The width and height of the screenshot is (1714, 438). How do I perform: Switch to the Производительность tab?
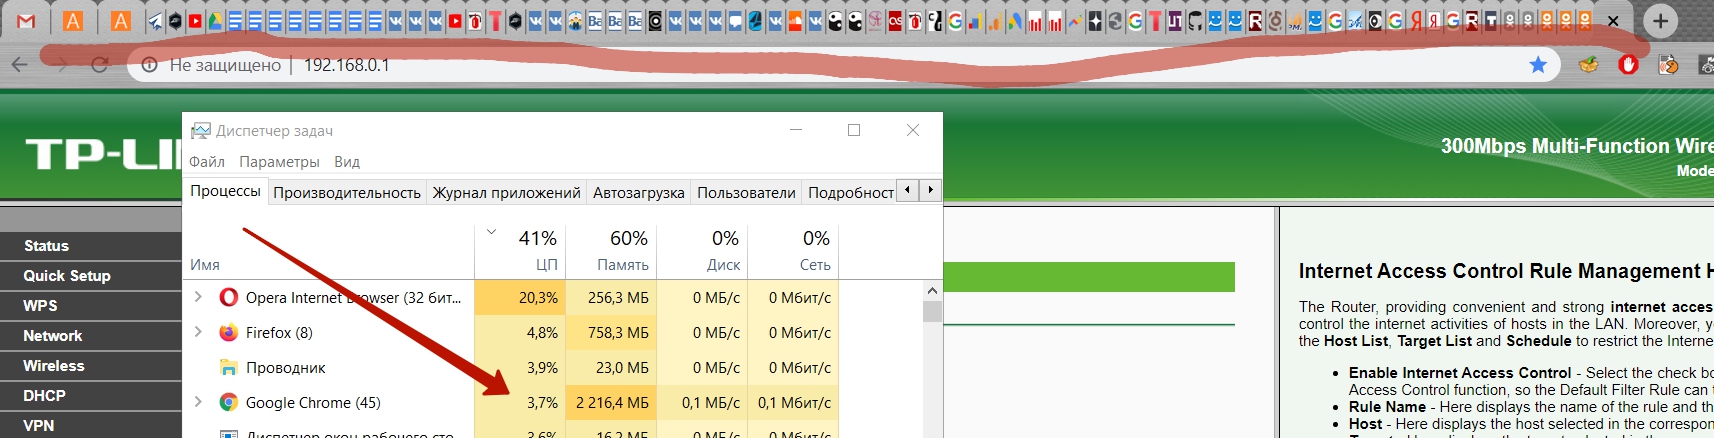click(347, 192)
